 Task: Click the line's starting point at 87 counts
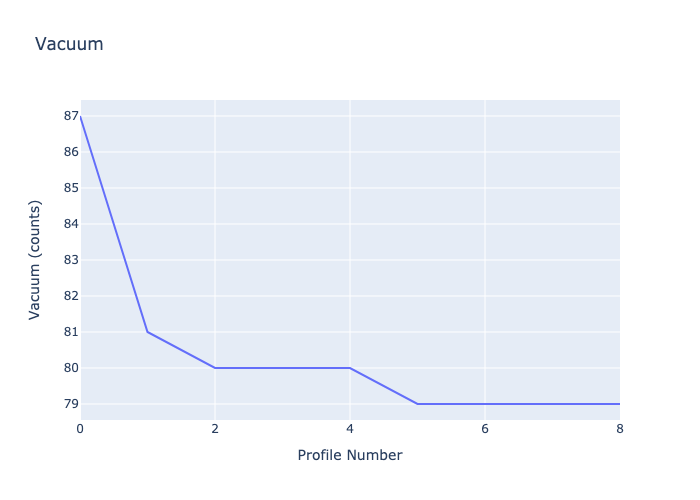[81, 116]
